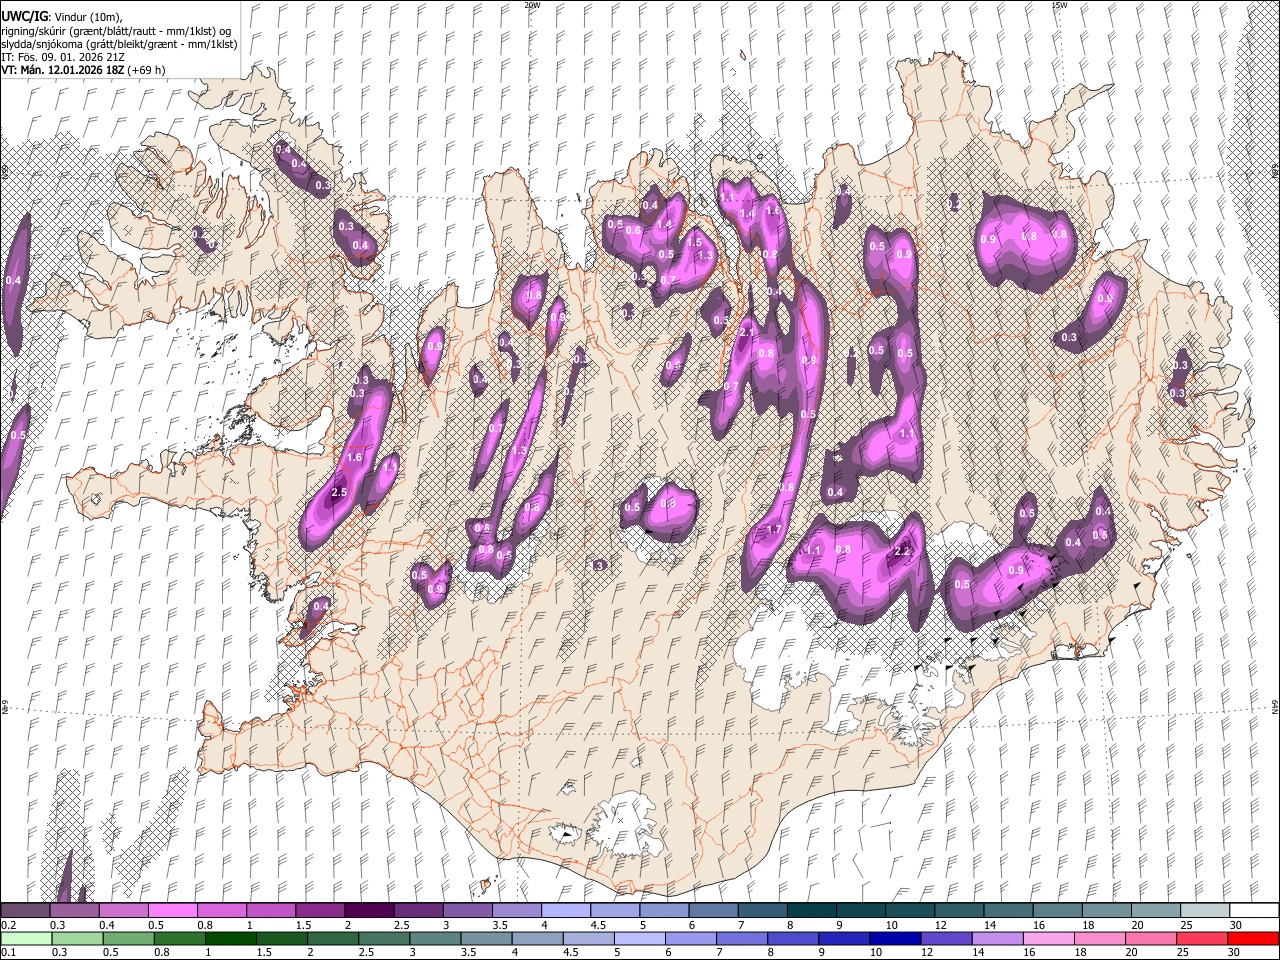Pick upper legend dark teal swatch between 8 and 9
1280x960 pixels.
811,911
